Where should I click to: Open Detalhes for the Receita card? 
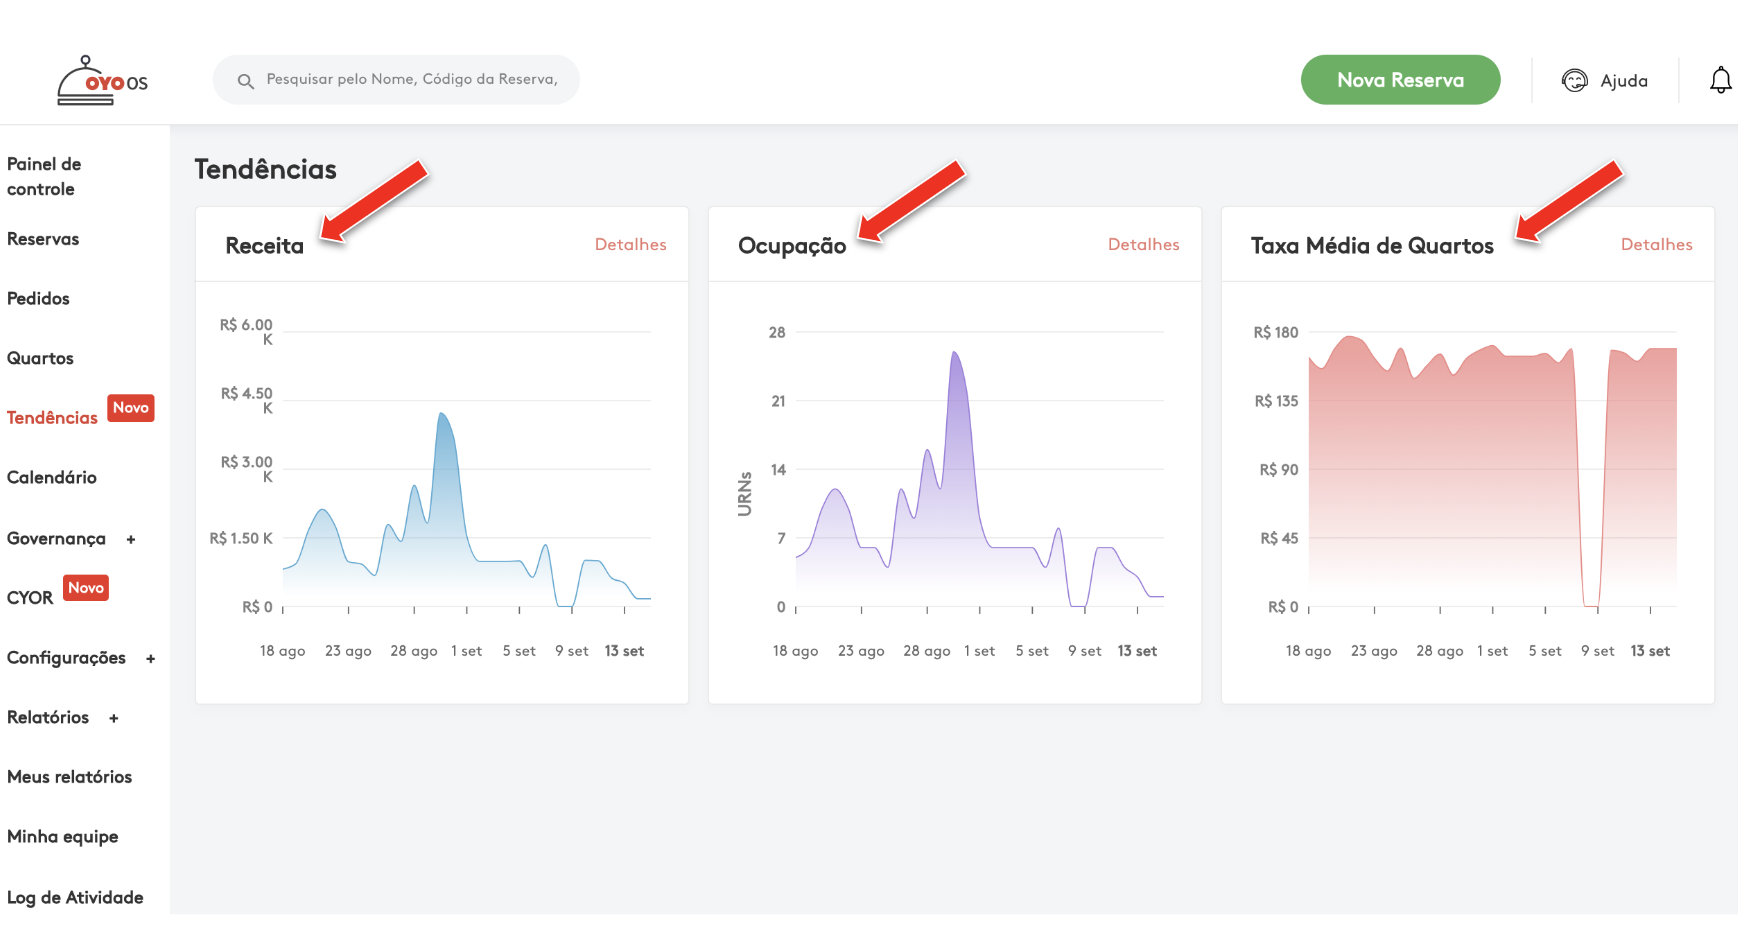pyautogui.click(x=630, y=244)
